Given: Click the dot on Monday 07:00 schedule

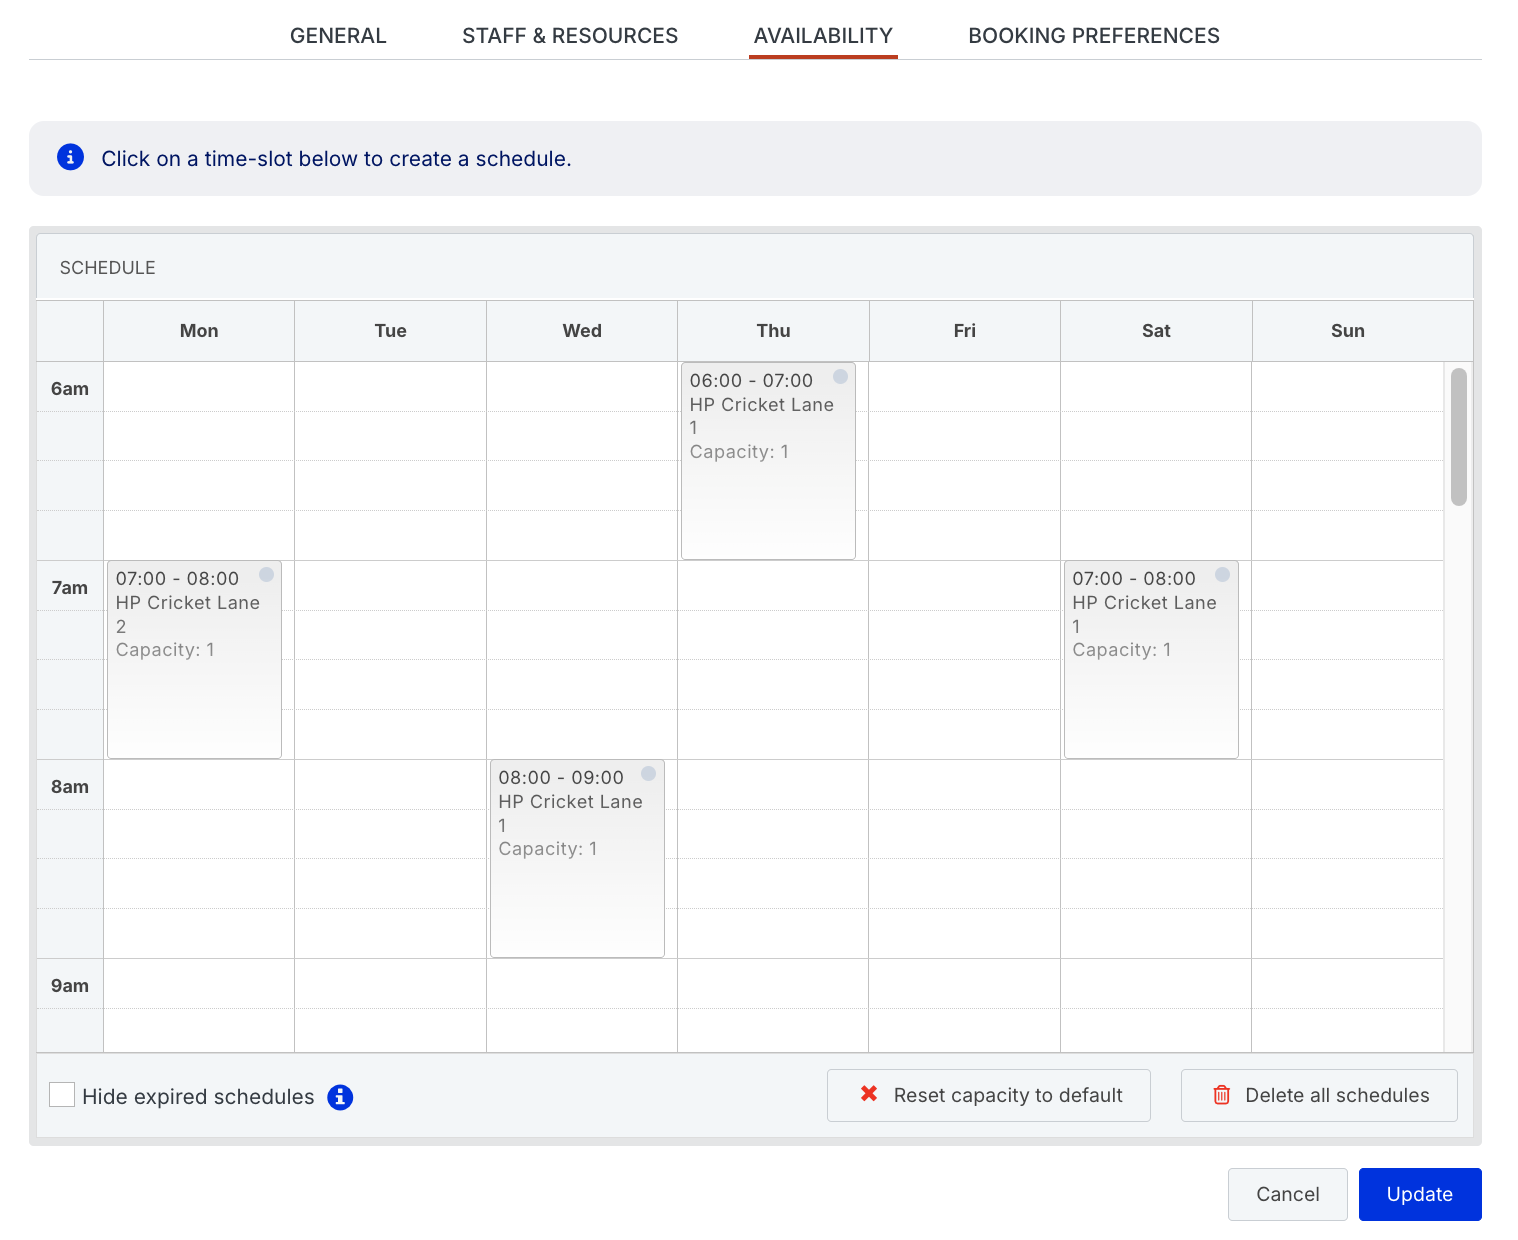Looking at the screenshot, I should point(266,575).
